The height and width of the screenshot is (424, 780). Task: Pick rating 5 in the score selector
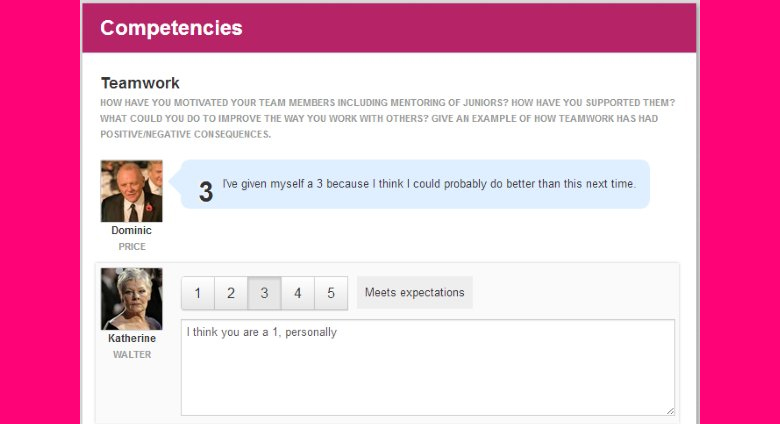point(330,293)
